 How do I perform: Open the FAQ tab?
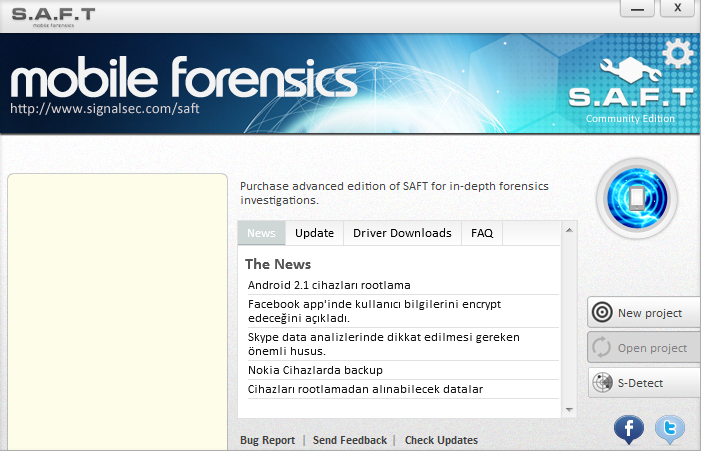pos(481,233)
